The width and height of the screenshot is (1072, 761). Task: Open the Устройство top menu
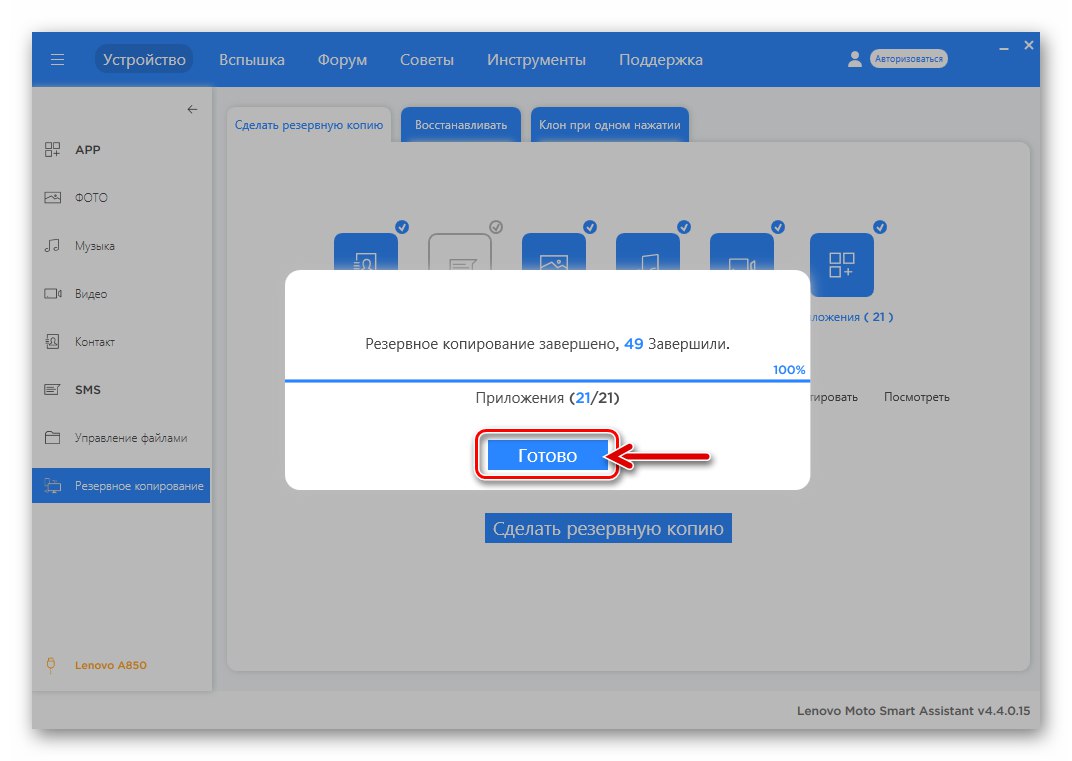pyautogui.click(x=144, y=59)
